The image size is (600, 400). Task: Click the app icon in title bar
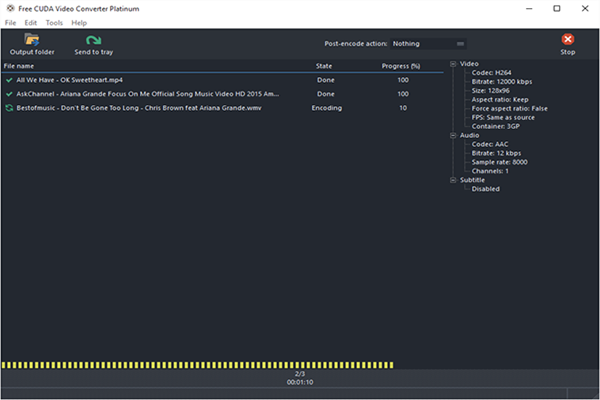pos(8,8)
